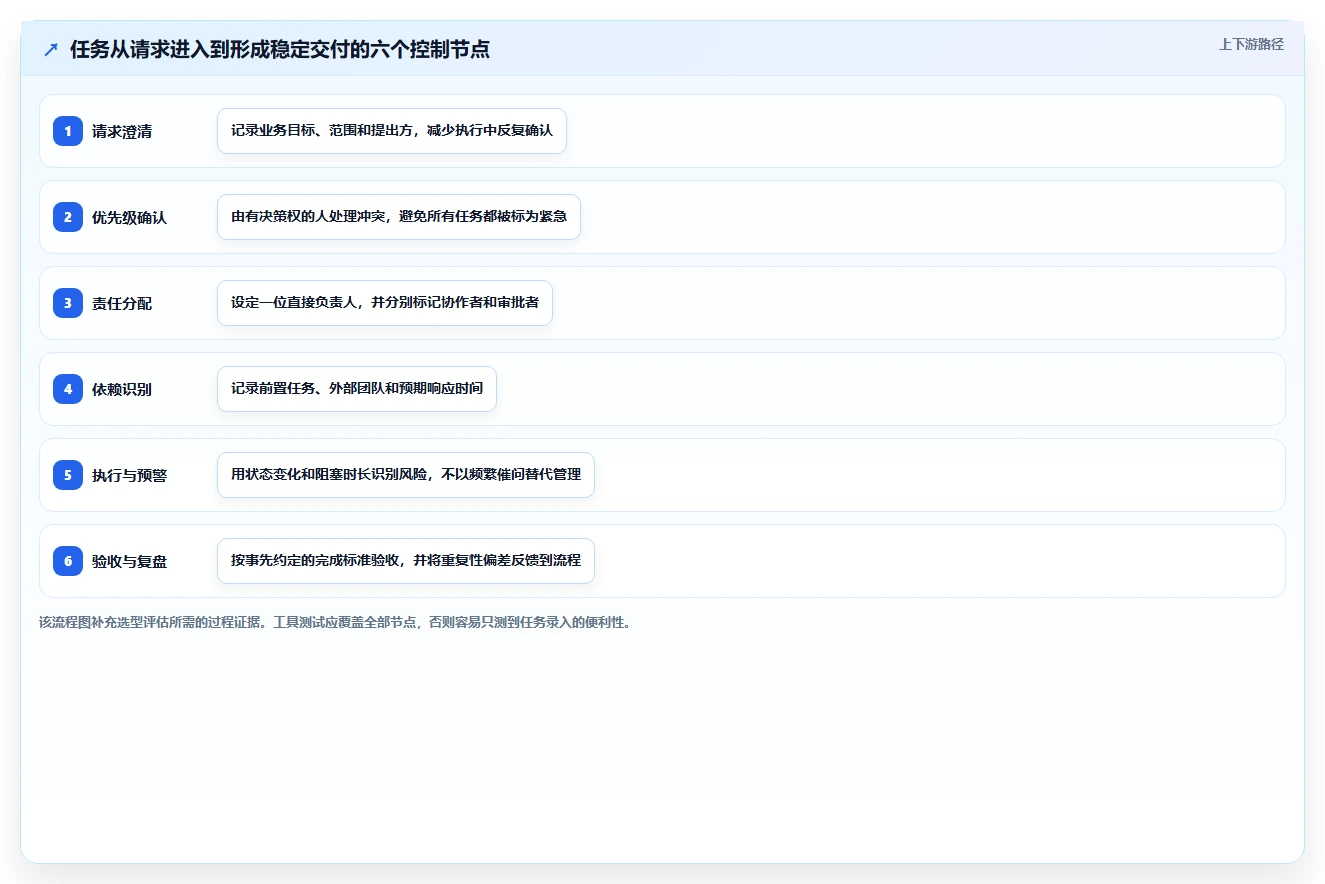The height and width of the screenshot is (884, 1325).
Task: Click the box 按事先约定的完成标准验收，并将重复性偏差反馈到流程
Action: pos(406,561)
